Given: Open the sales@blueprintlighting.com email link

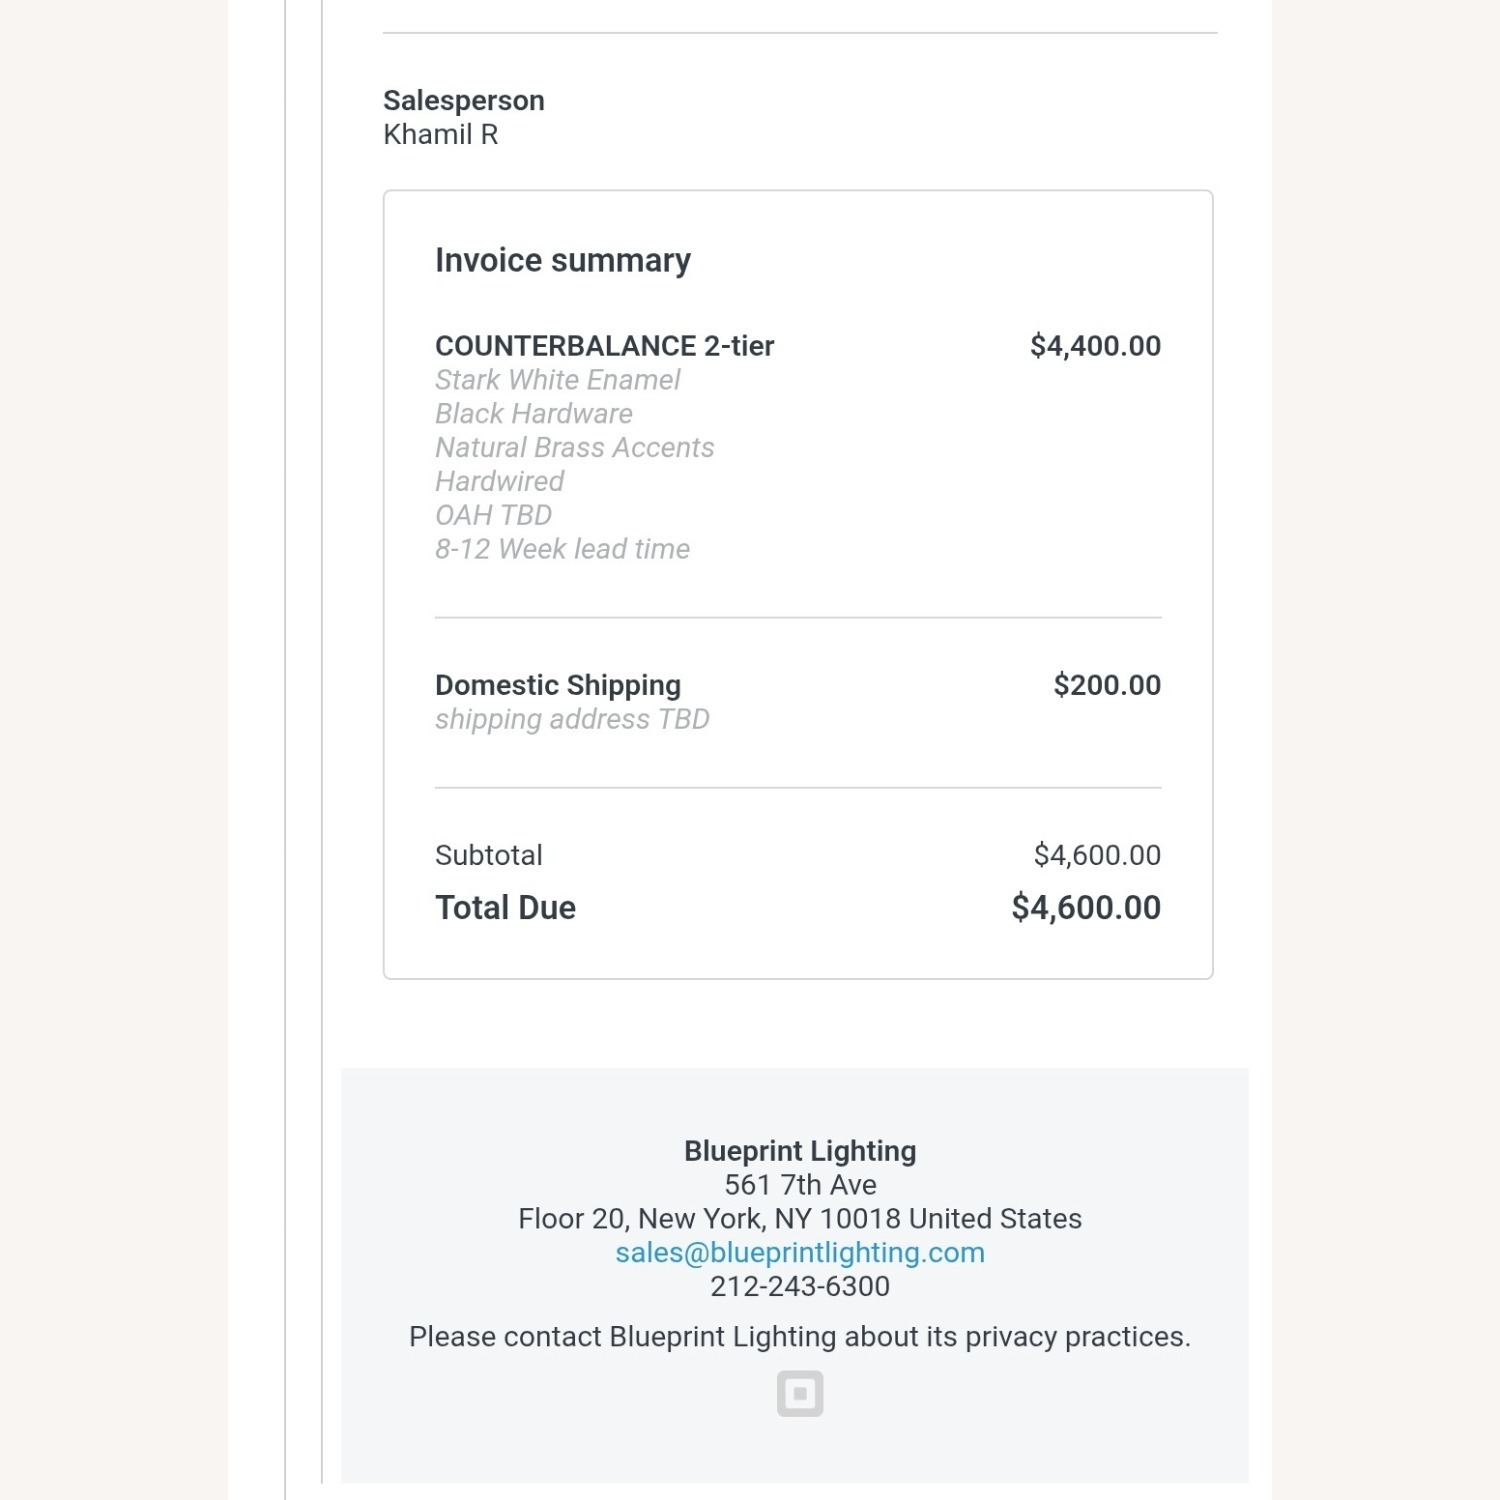Looking at the screenshot, I should 800,1252.
